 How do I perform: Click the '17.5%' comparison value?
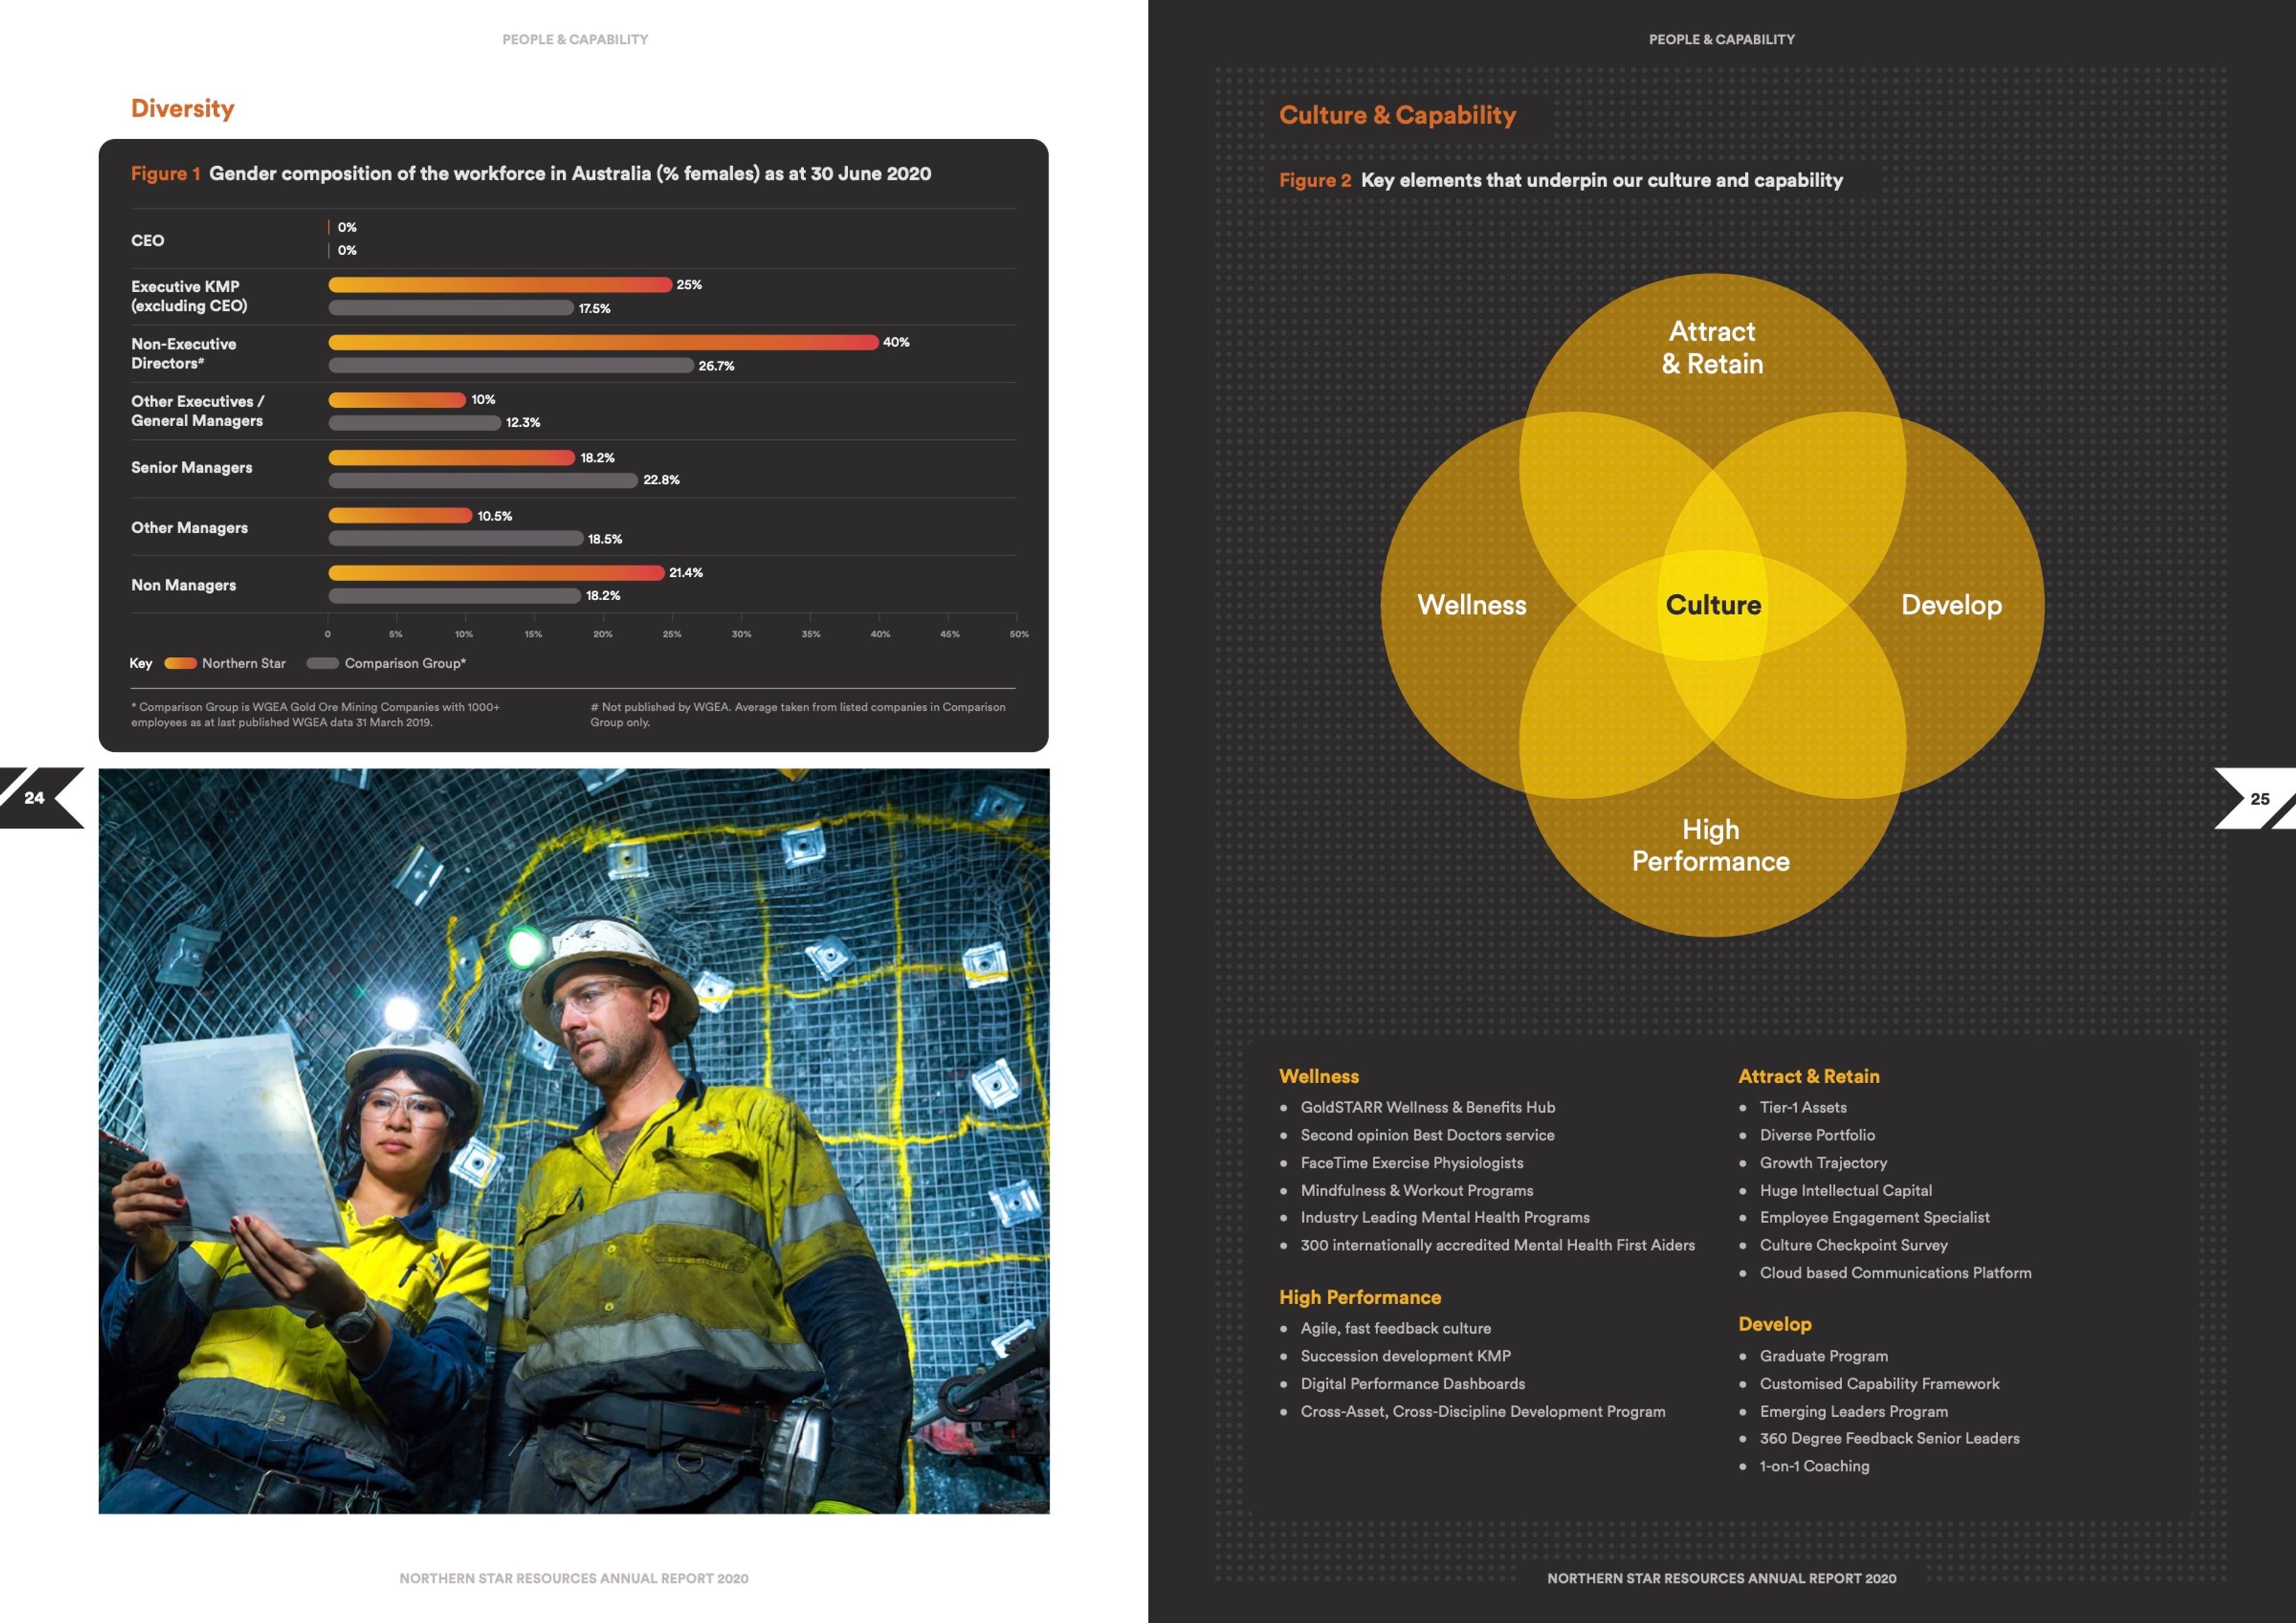[594, 309]
